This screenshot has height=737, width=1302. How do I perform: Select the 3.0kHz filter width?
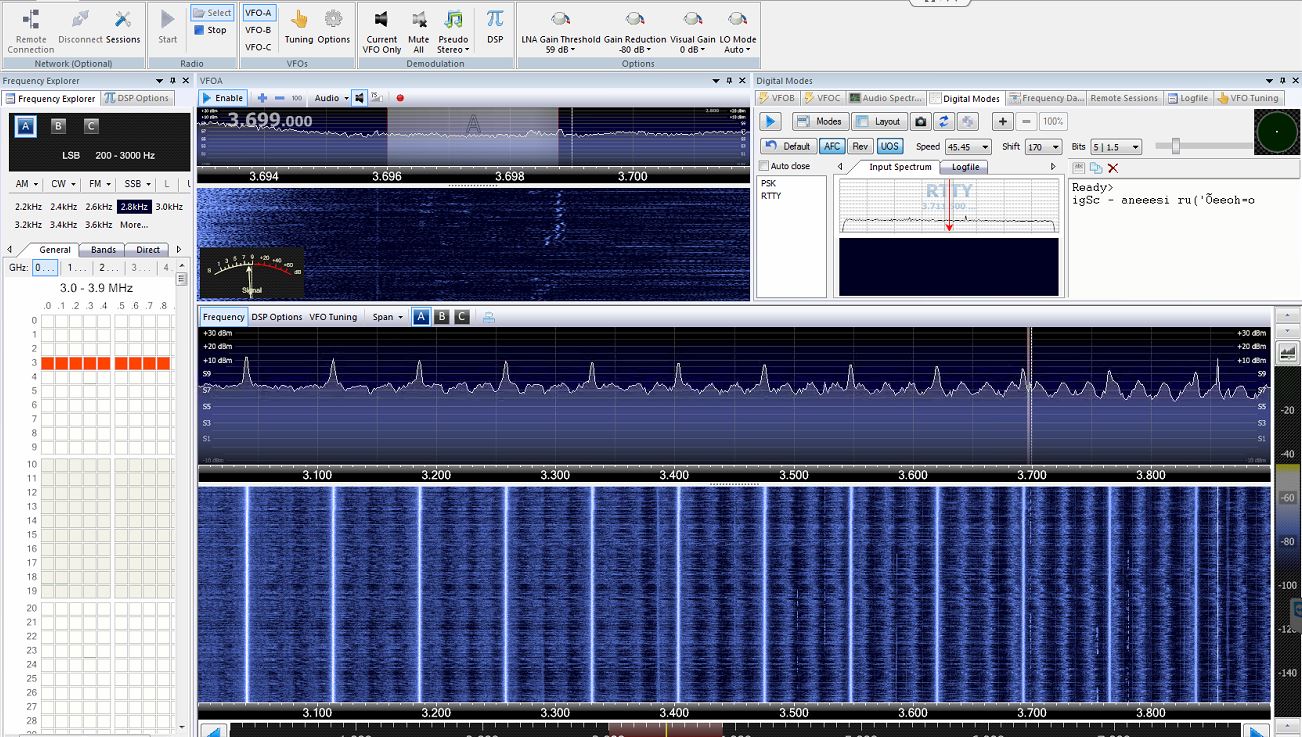(169, 207)
